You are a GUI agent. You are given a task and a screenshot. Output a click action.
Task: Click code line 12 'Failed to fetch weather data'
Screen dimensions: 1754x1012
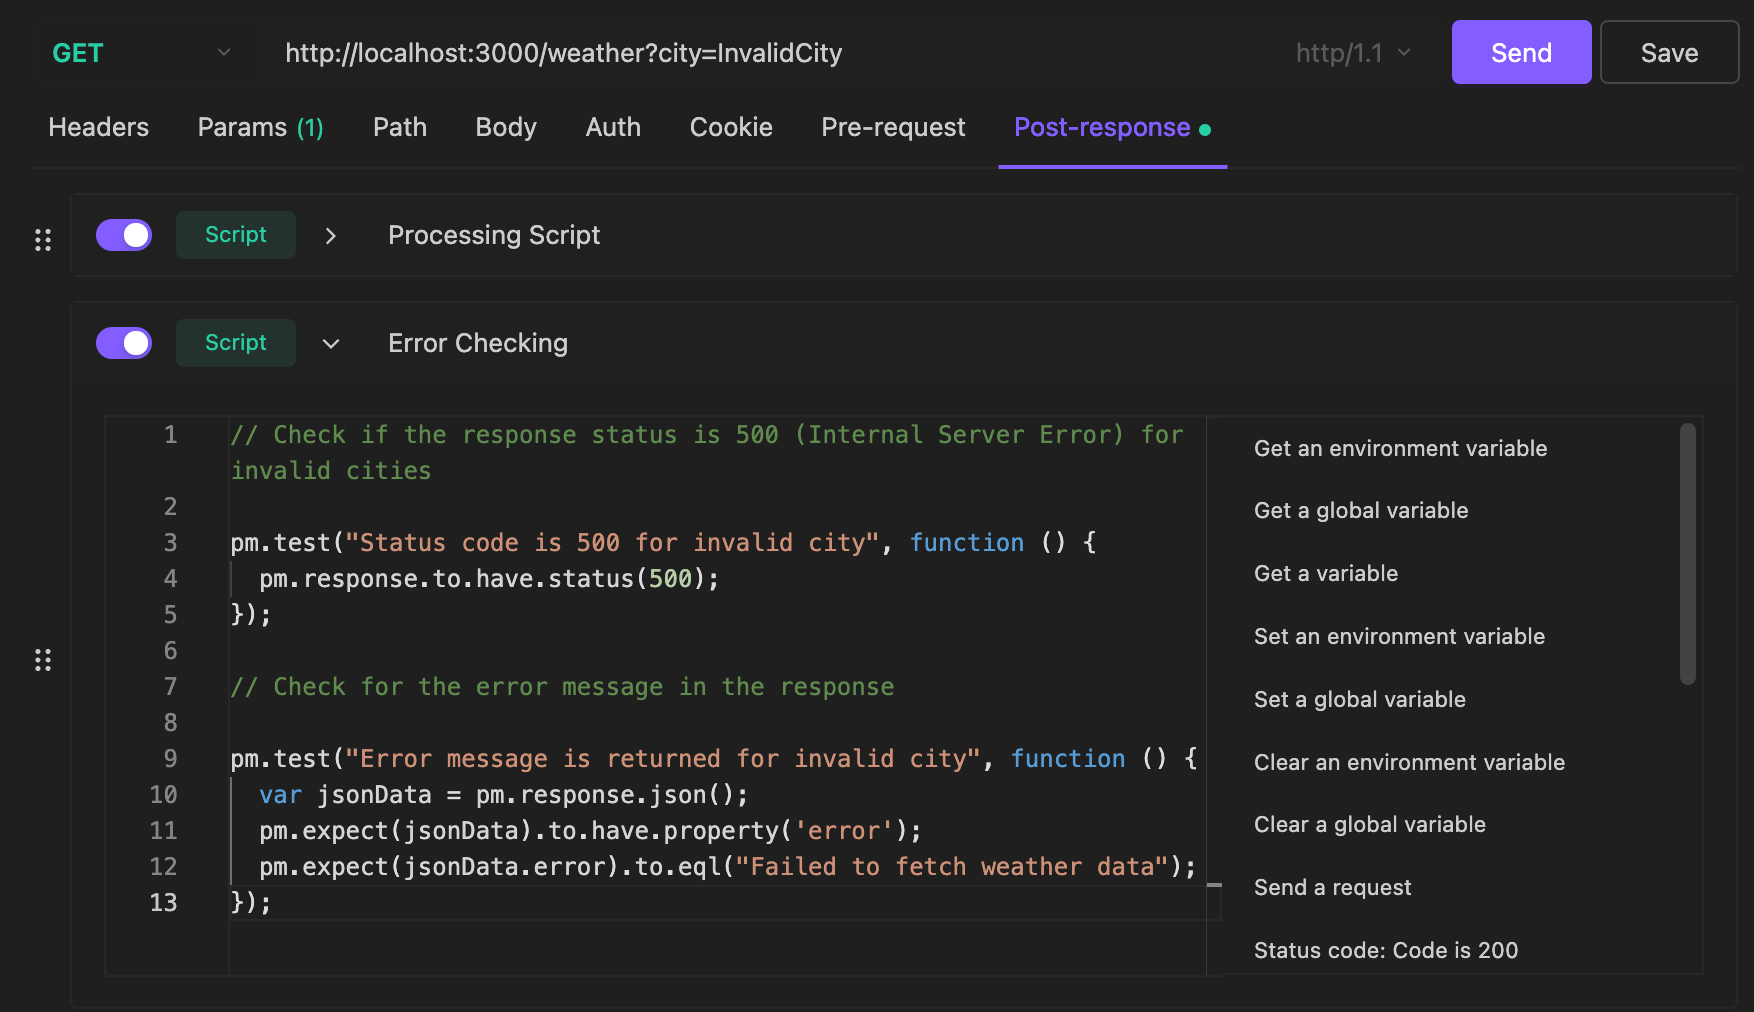[728, 866]
